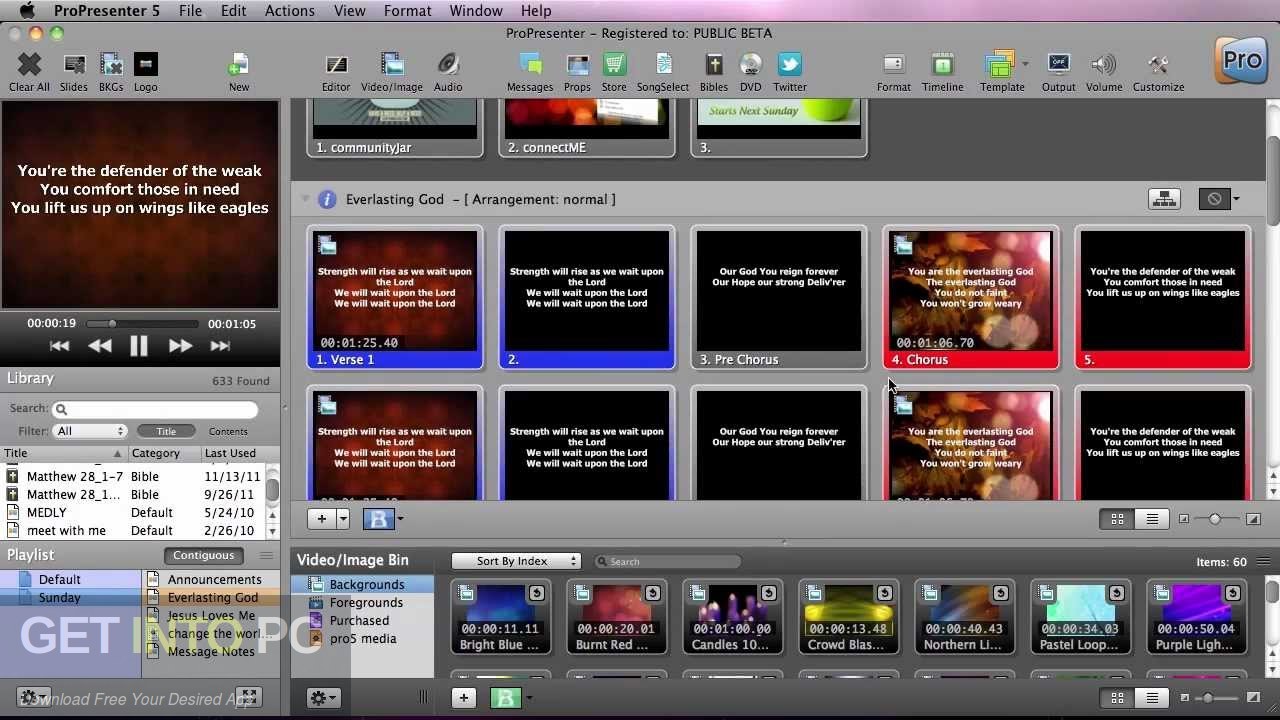Open the Actions menu
Image resolution: width=1280 pixels, height=720 pixels.
[290, 11]
